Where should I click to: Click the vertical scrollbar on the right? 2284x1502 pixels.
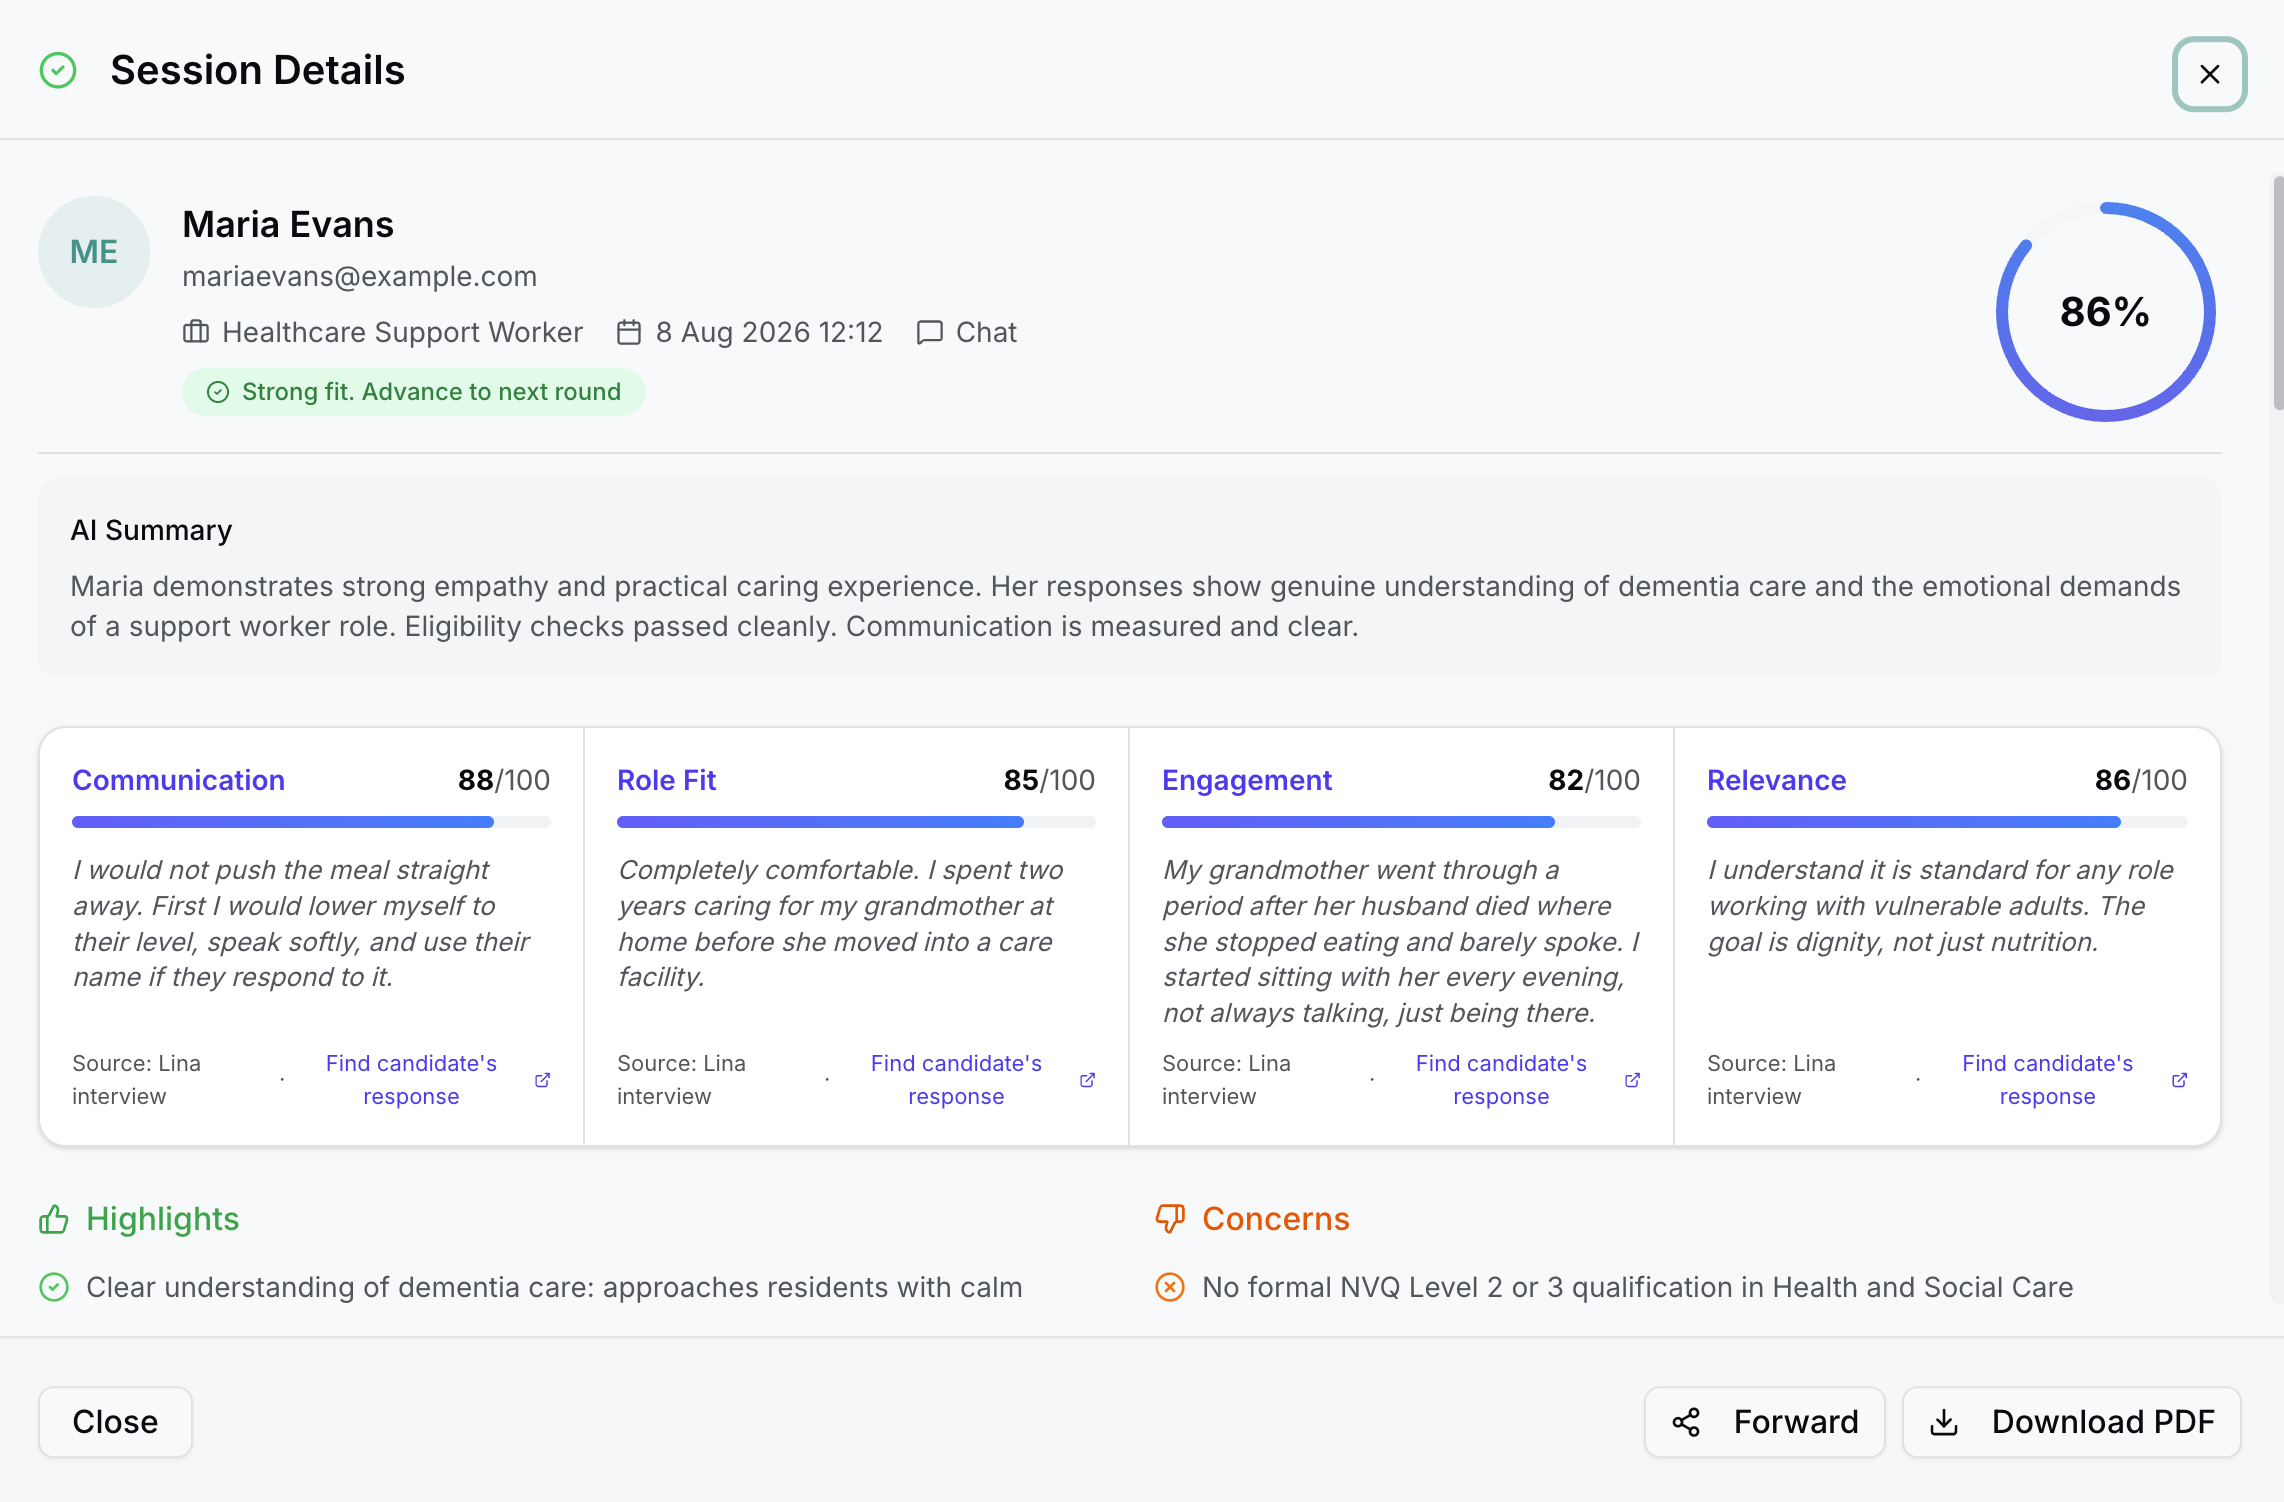point(2278,292)
